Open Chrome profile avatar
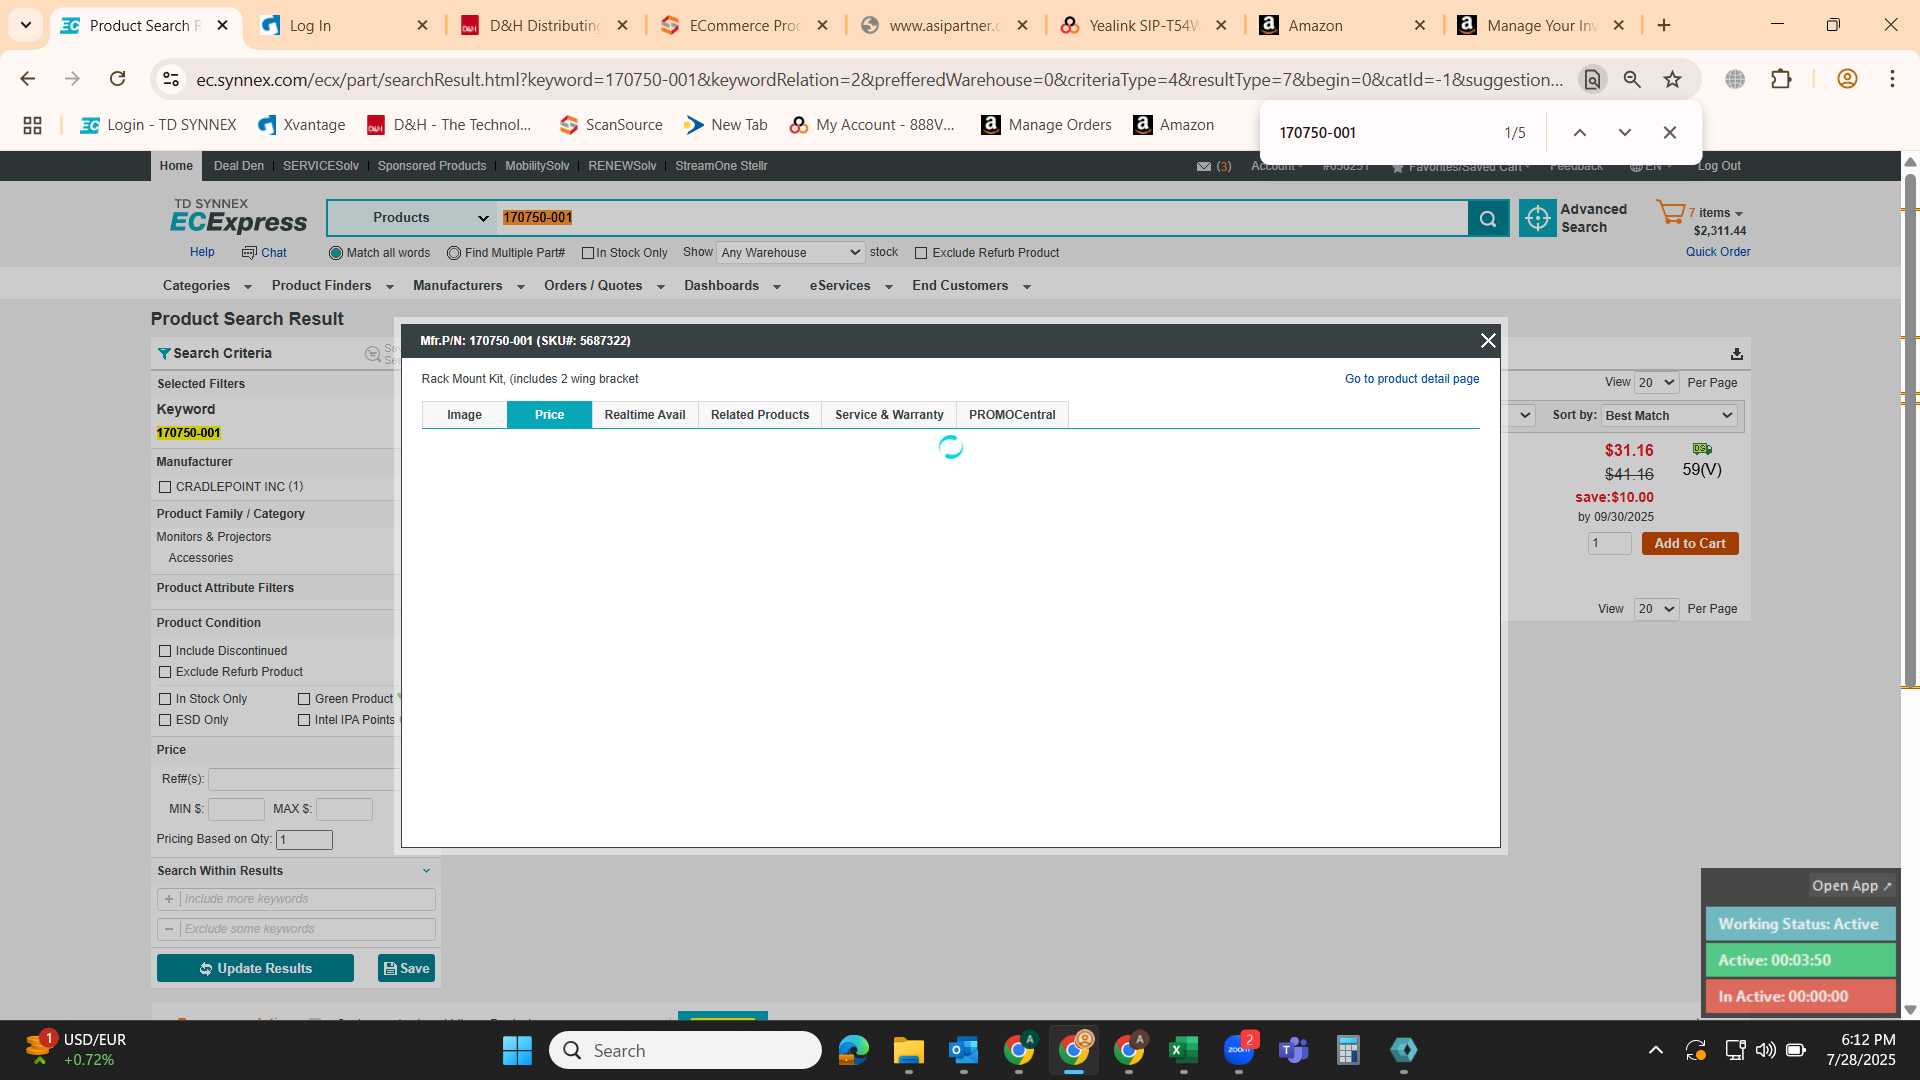Image resolution: width=1920 pixels, height=1080 pixels. [x=1847, y=79]
